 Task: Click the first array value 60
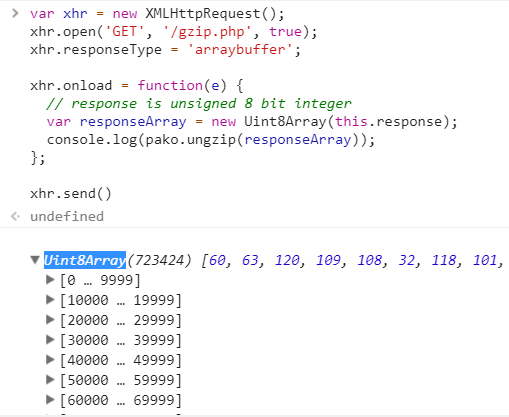click(217, 260)
